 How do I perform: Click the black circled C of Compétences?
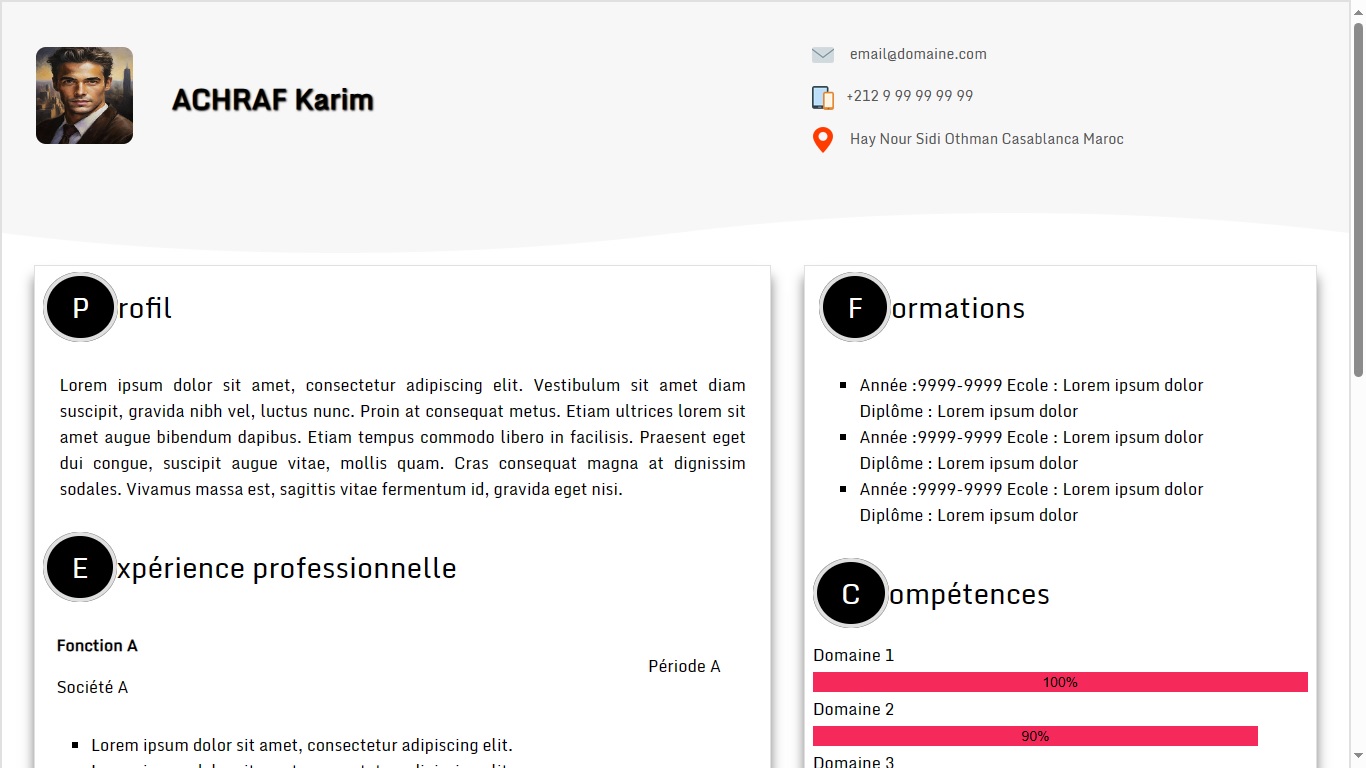point(851,594)
